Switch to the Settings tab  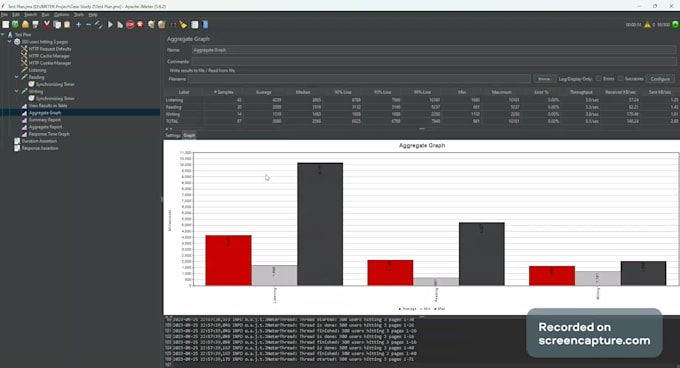[173, 135]
